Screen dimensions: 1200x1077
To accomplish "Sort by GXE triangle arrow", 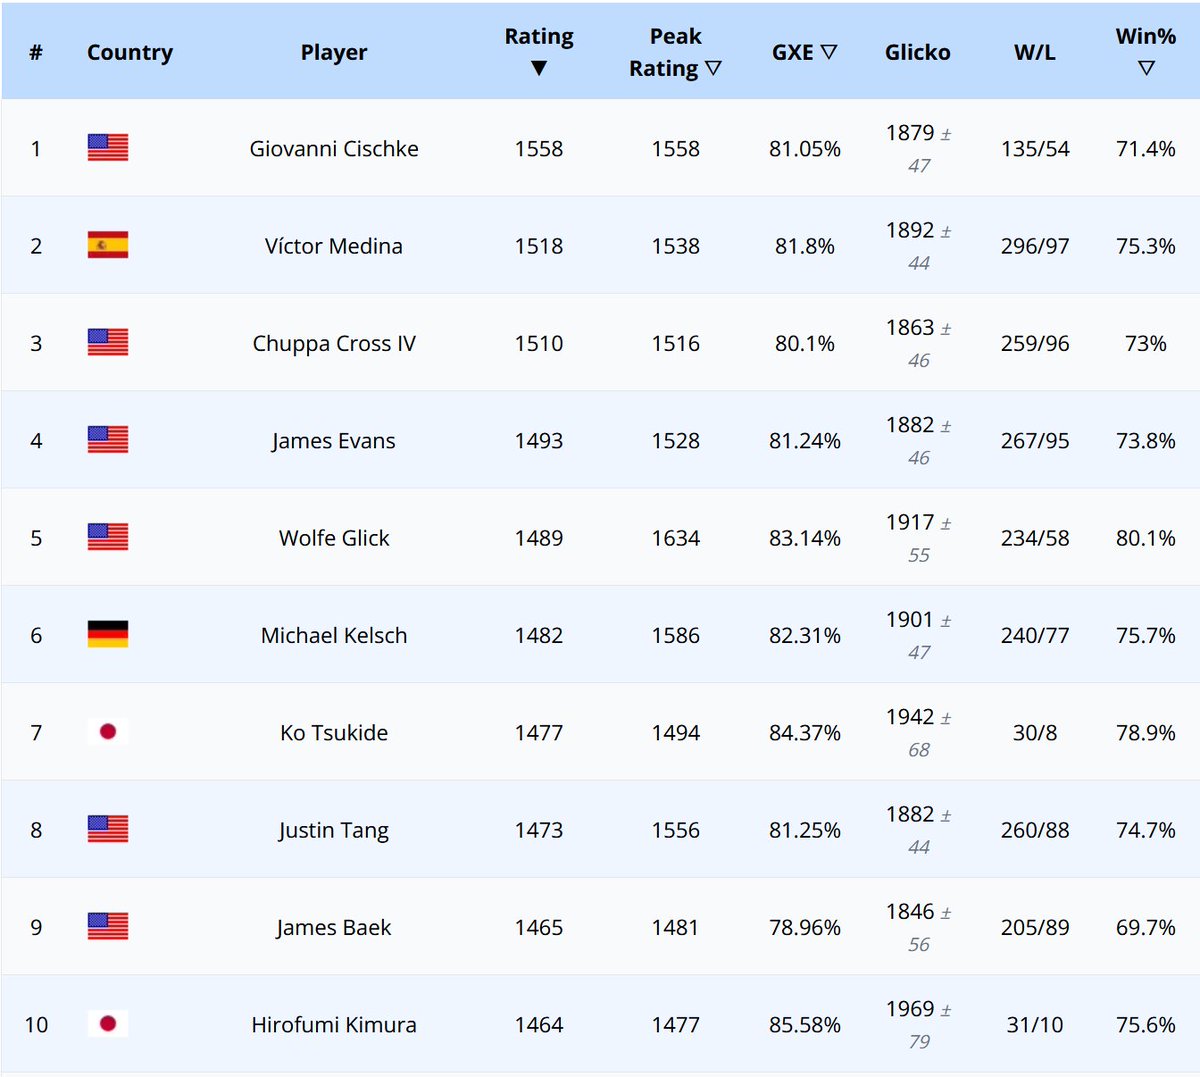I will pos(828,52).
